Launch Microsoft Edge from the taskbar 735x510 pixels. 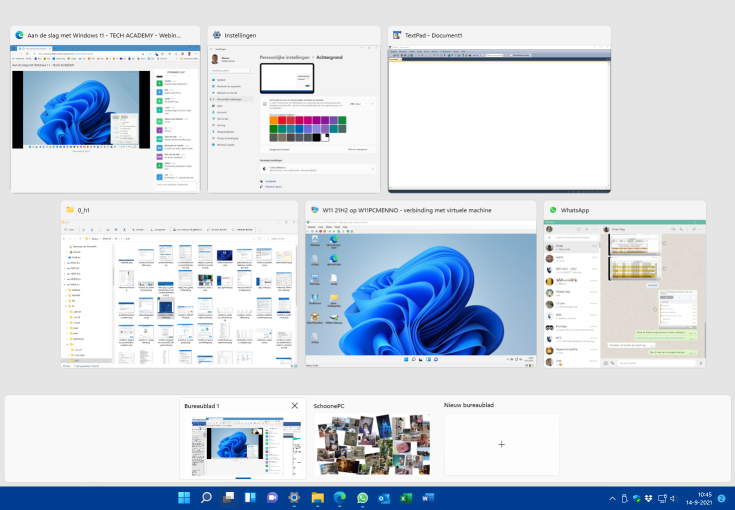340,498
